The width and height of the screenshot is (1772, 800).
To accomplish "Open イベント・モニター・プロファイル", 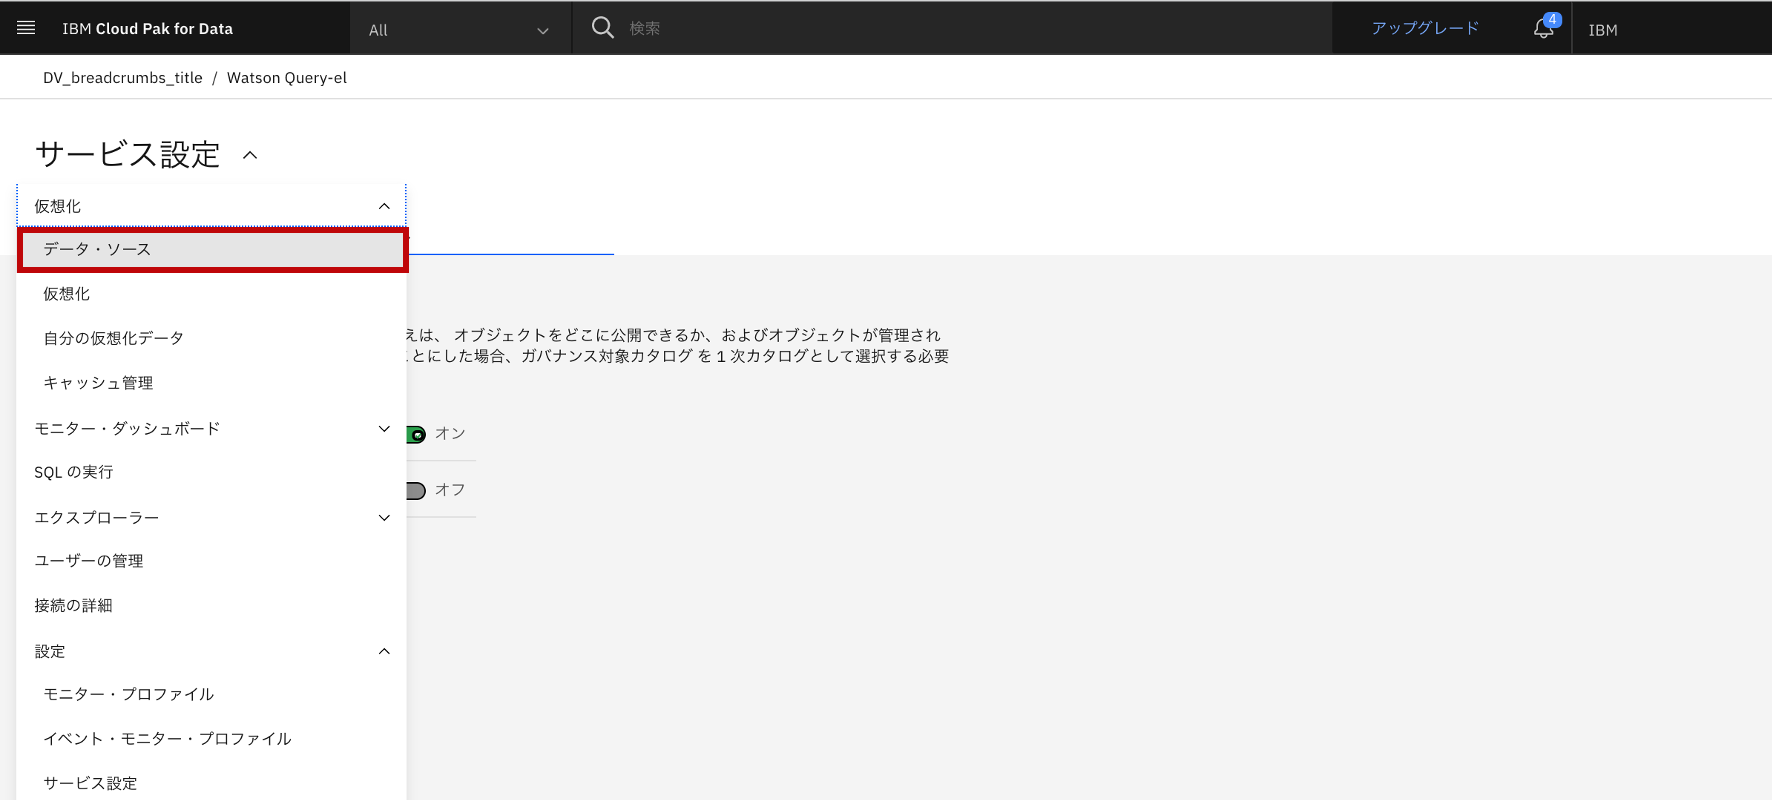I will [211, 739].
